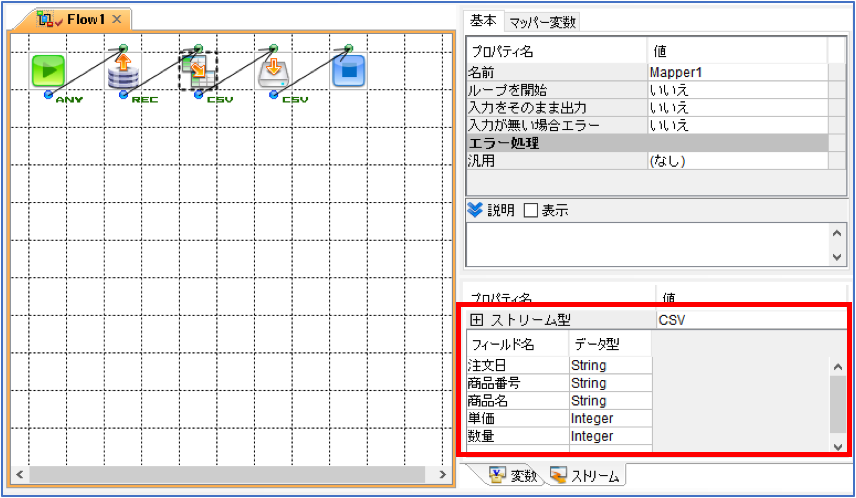Select the database read component icon
The width and height of the screenshot is (856, 498).
tap(123, 71)
